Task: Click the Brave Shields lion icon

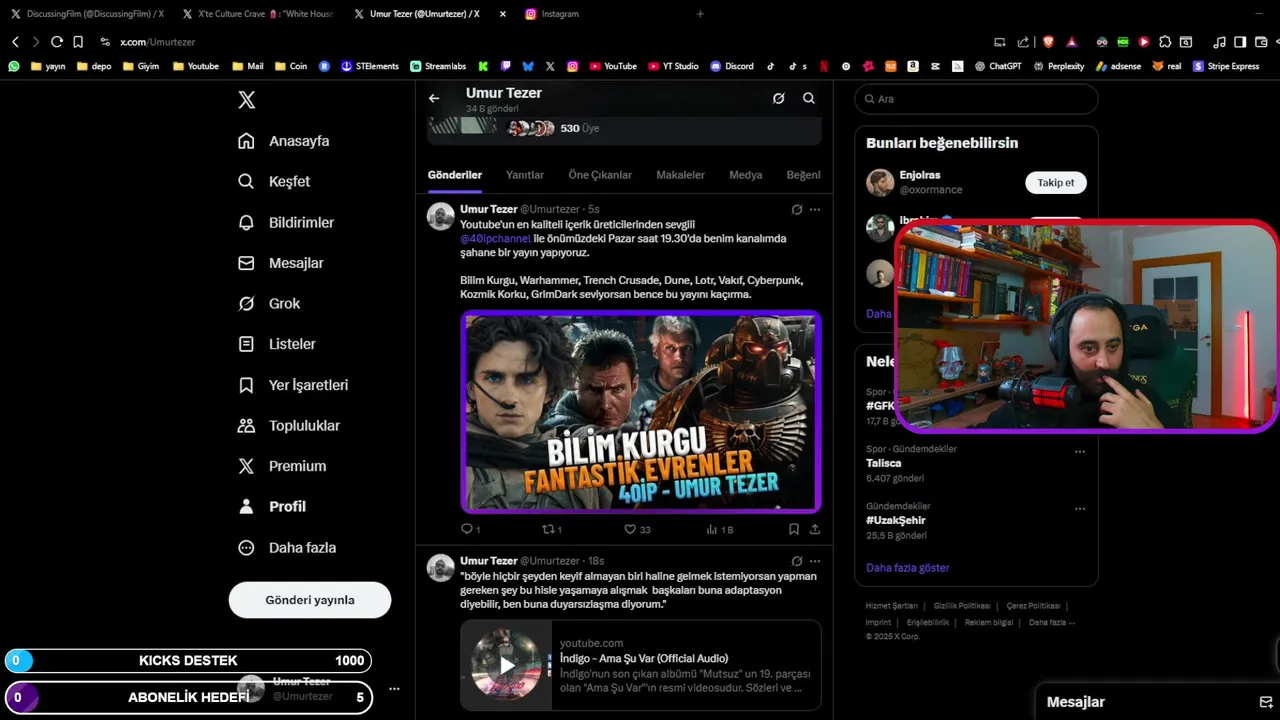Action: [1048, 42]
